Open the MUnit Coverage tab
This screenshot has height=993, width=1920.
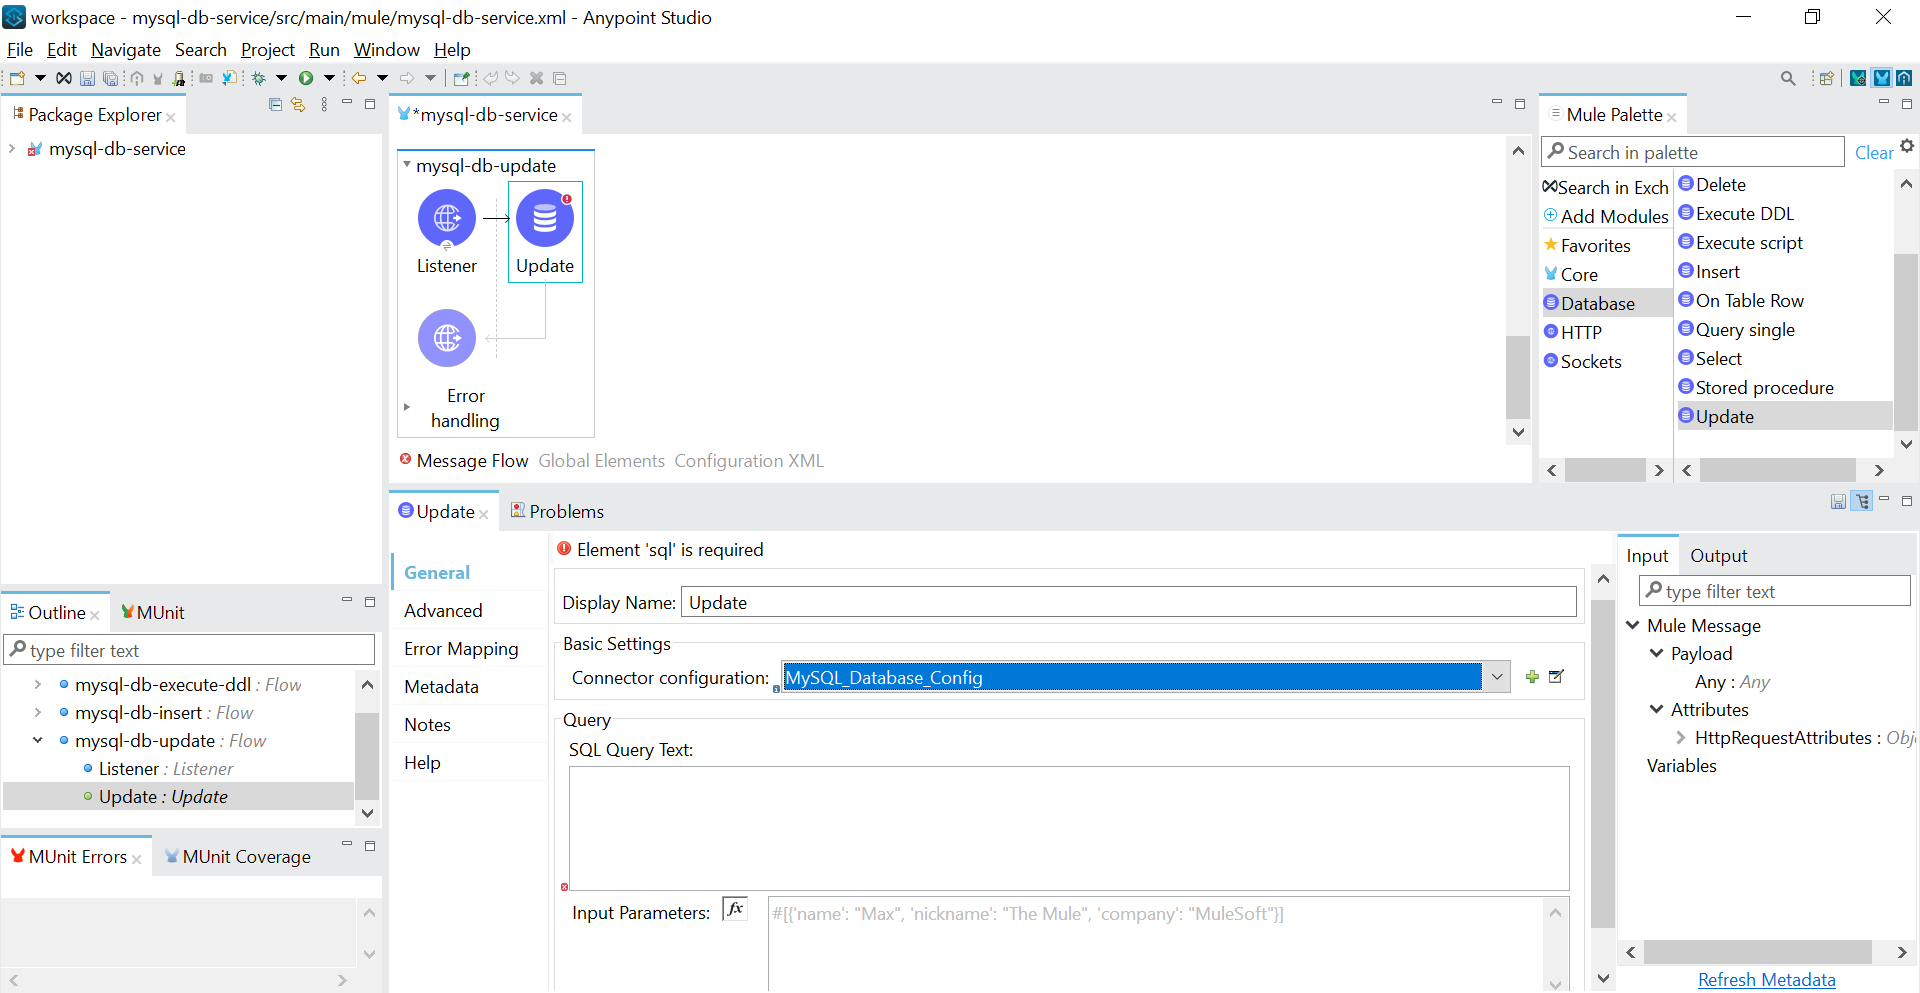click(x=238, y=857)
